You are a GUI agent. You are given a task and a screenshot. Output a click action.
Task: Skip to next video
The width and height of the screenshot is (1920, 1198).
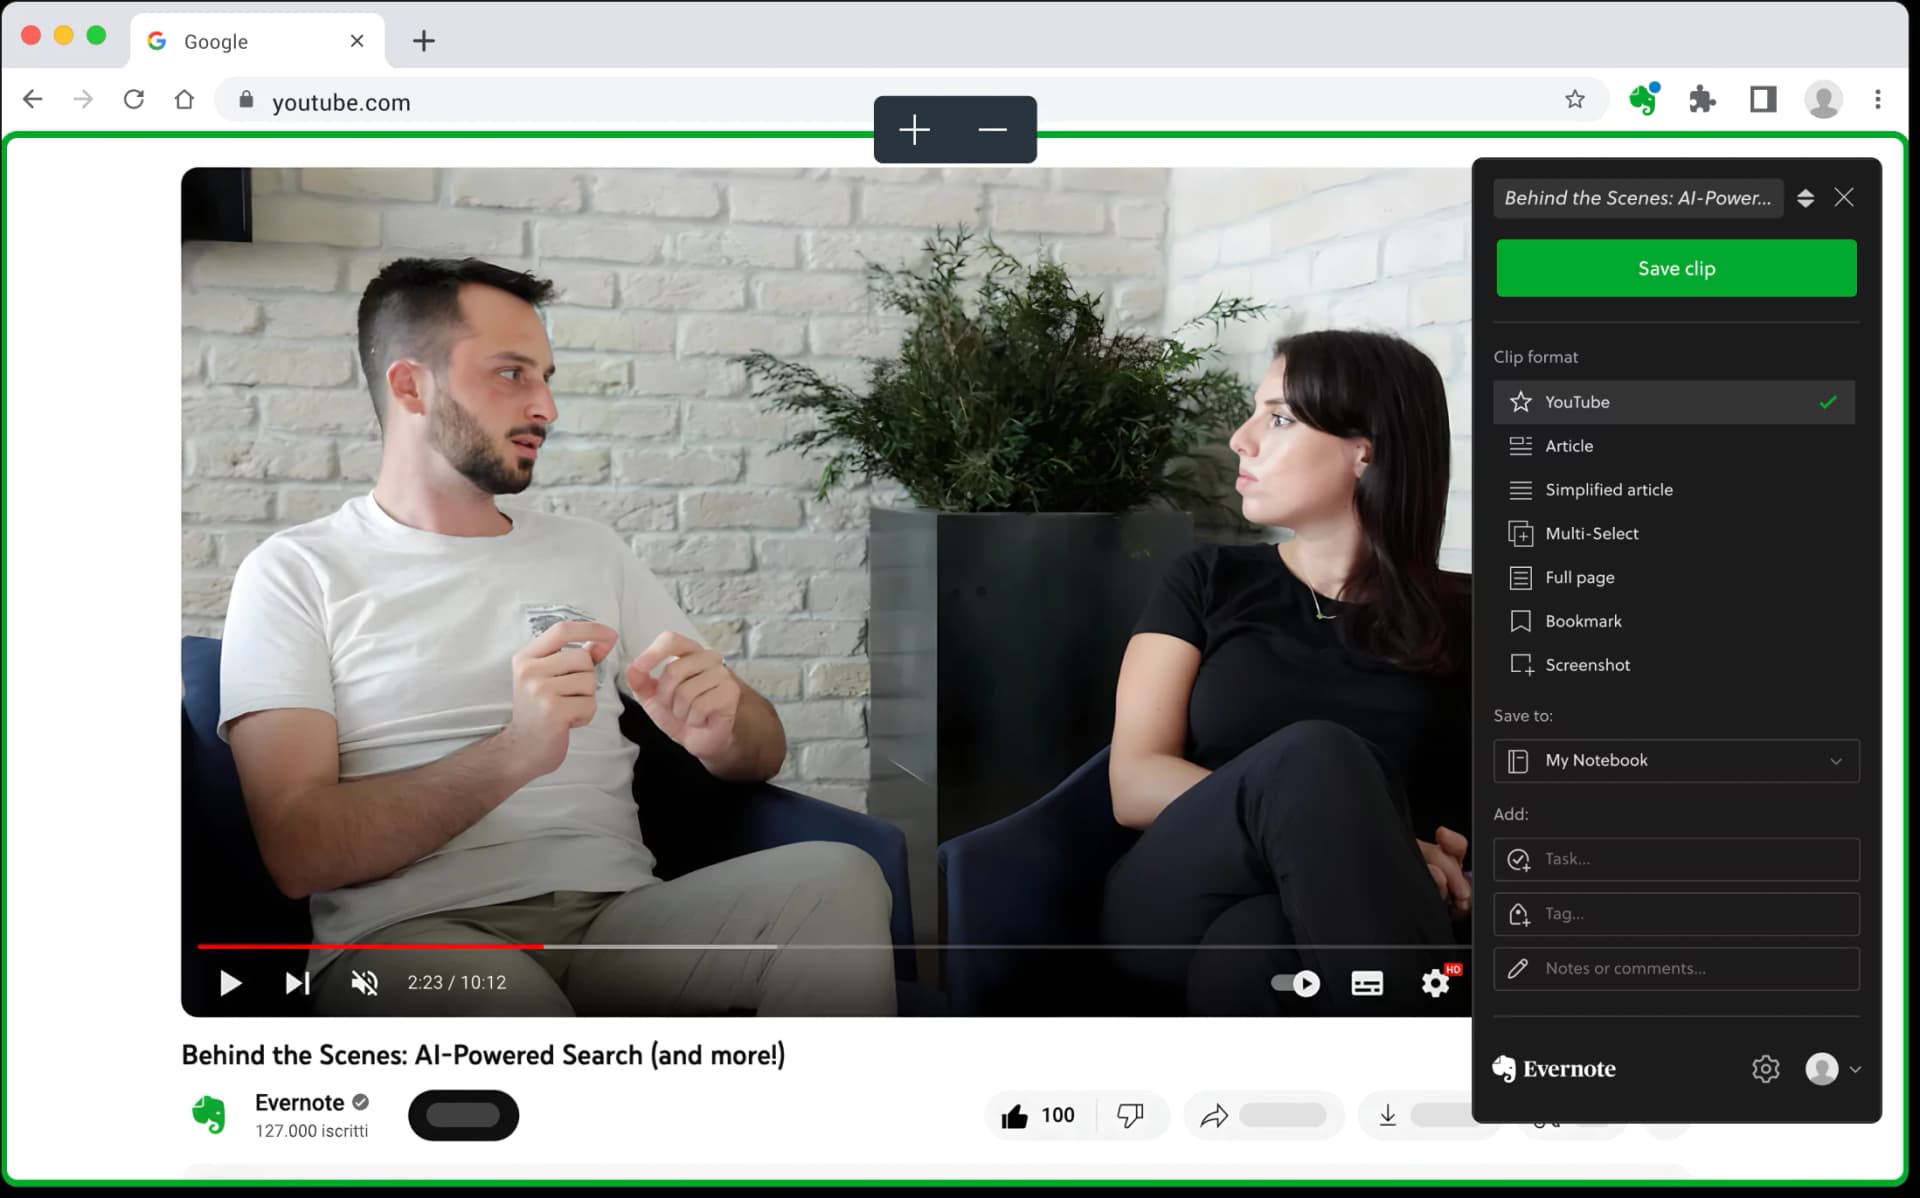click(x=297, y=983)
